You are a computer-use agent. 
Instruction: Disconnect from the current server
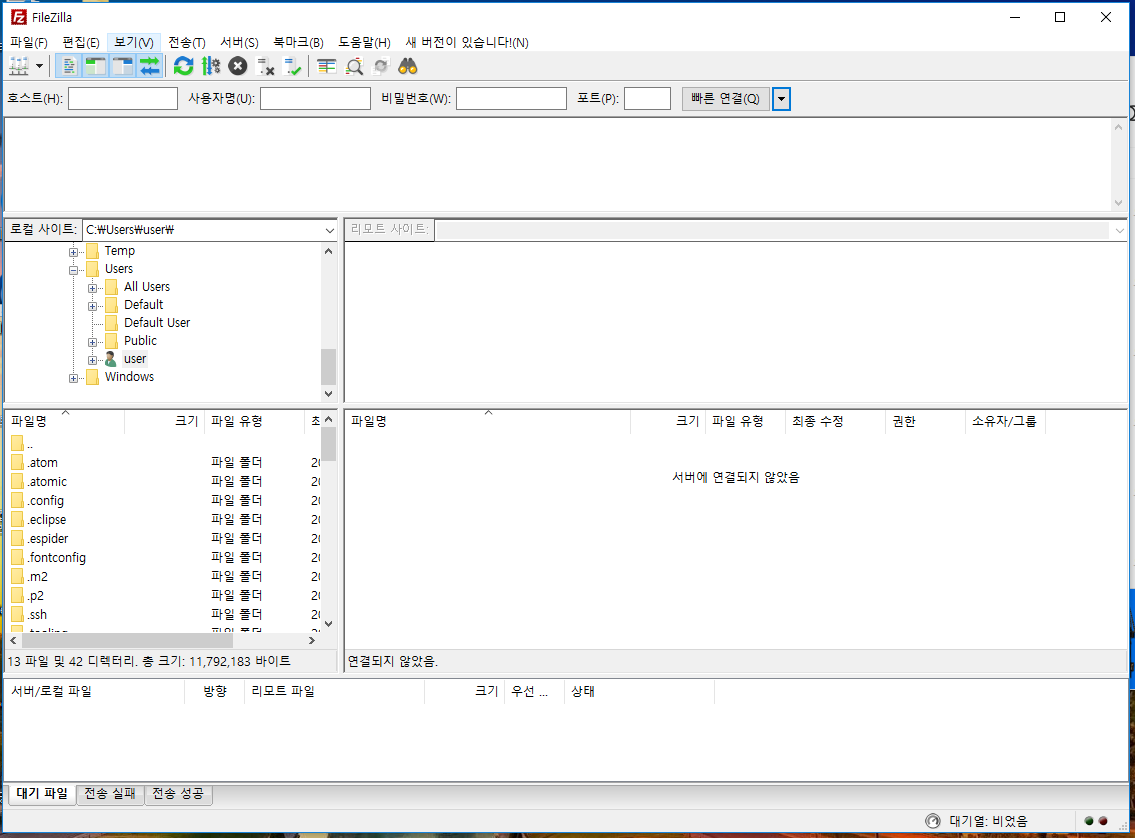click(x=265, y=67)
